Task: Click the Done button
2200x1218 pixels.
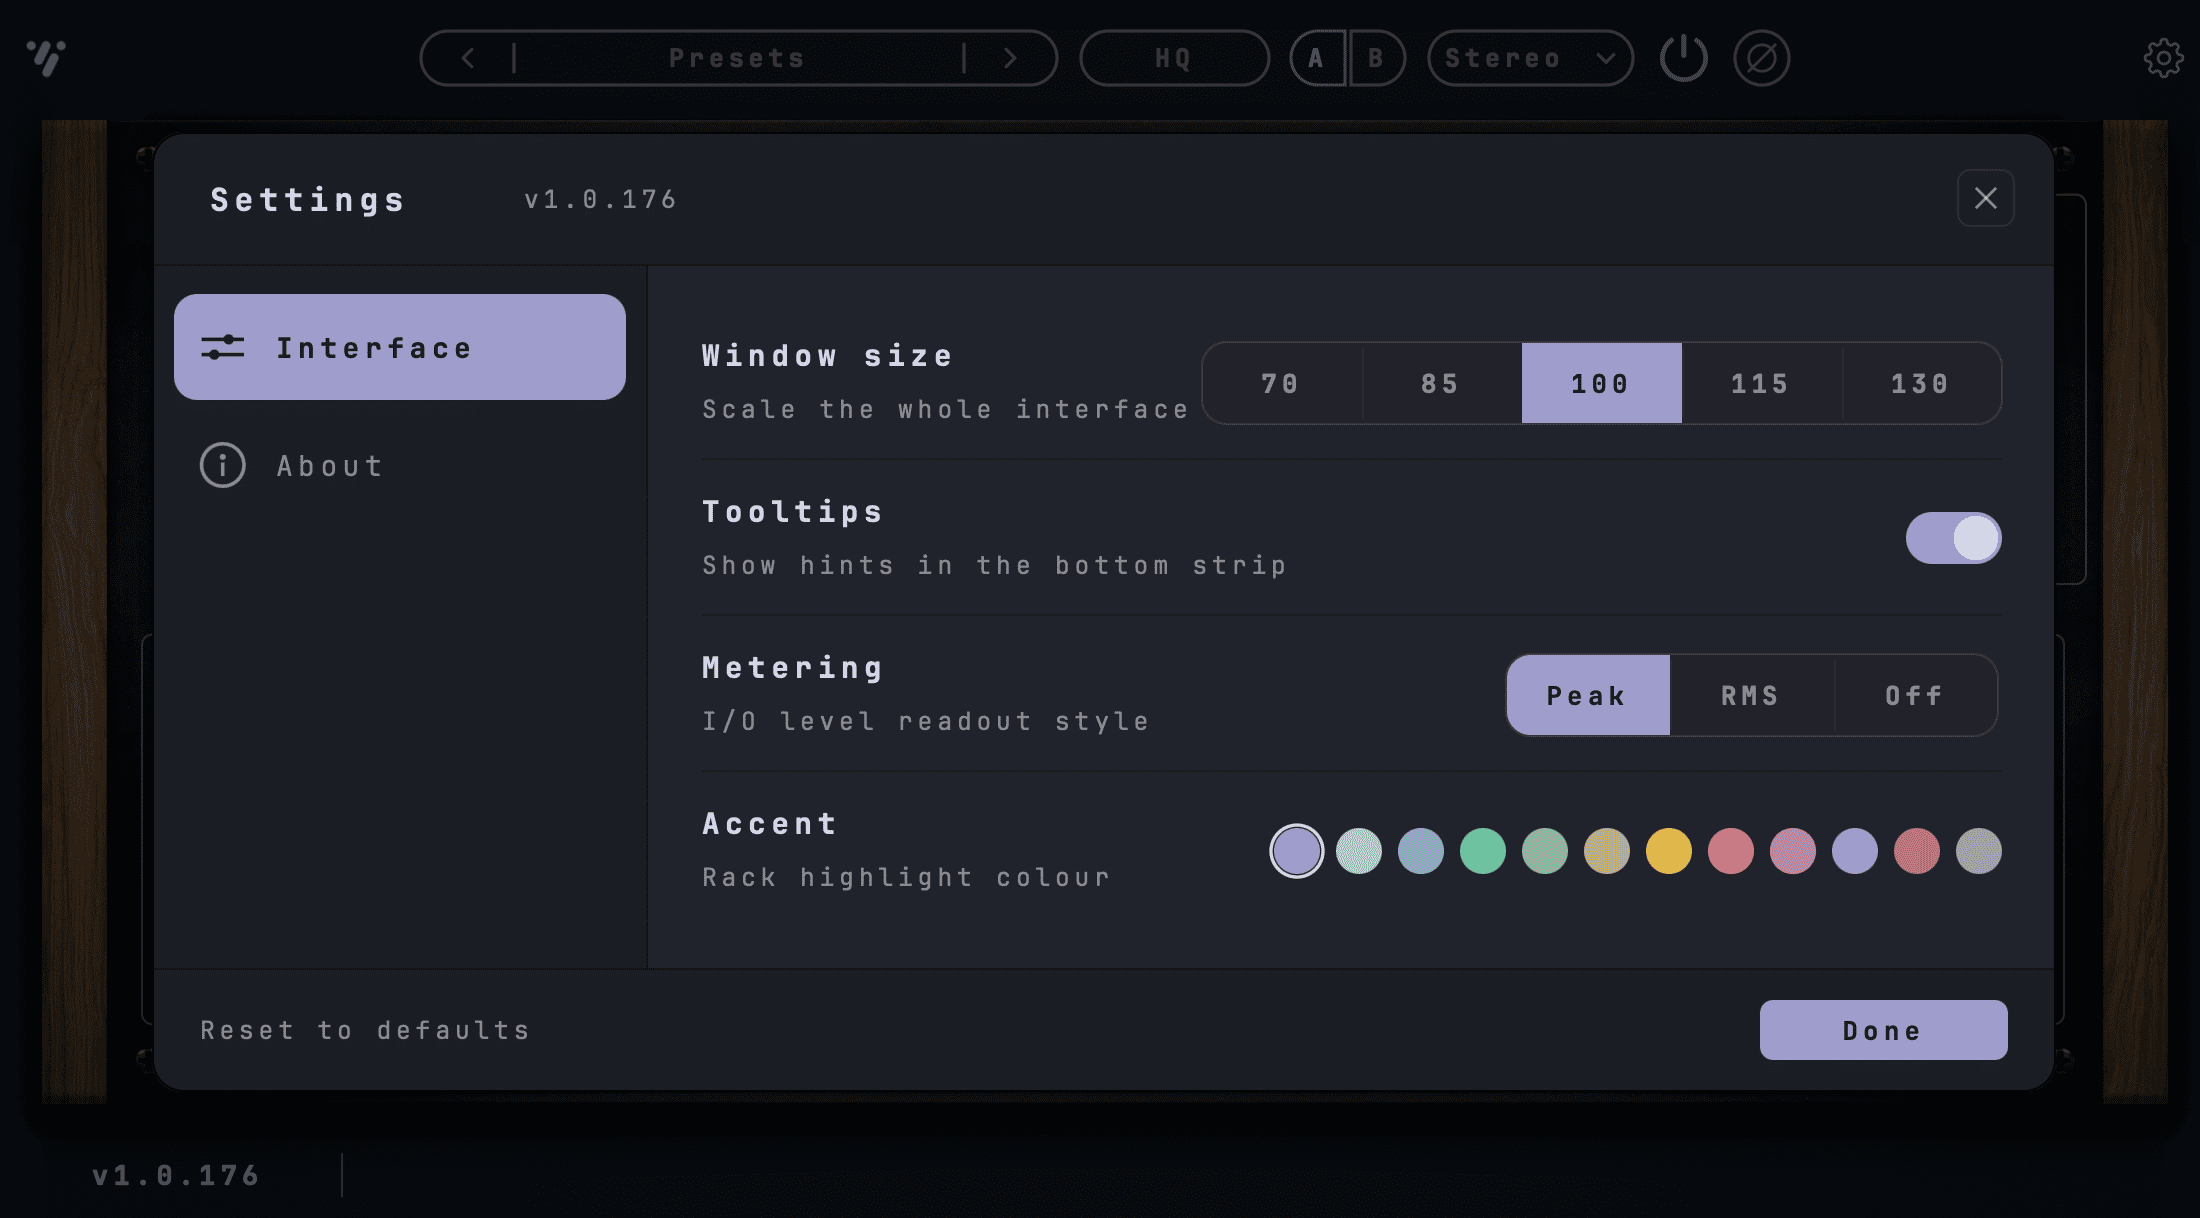Action: point(1884,1030)
